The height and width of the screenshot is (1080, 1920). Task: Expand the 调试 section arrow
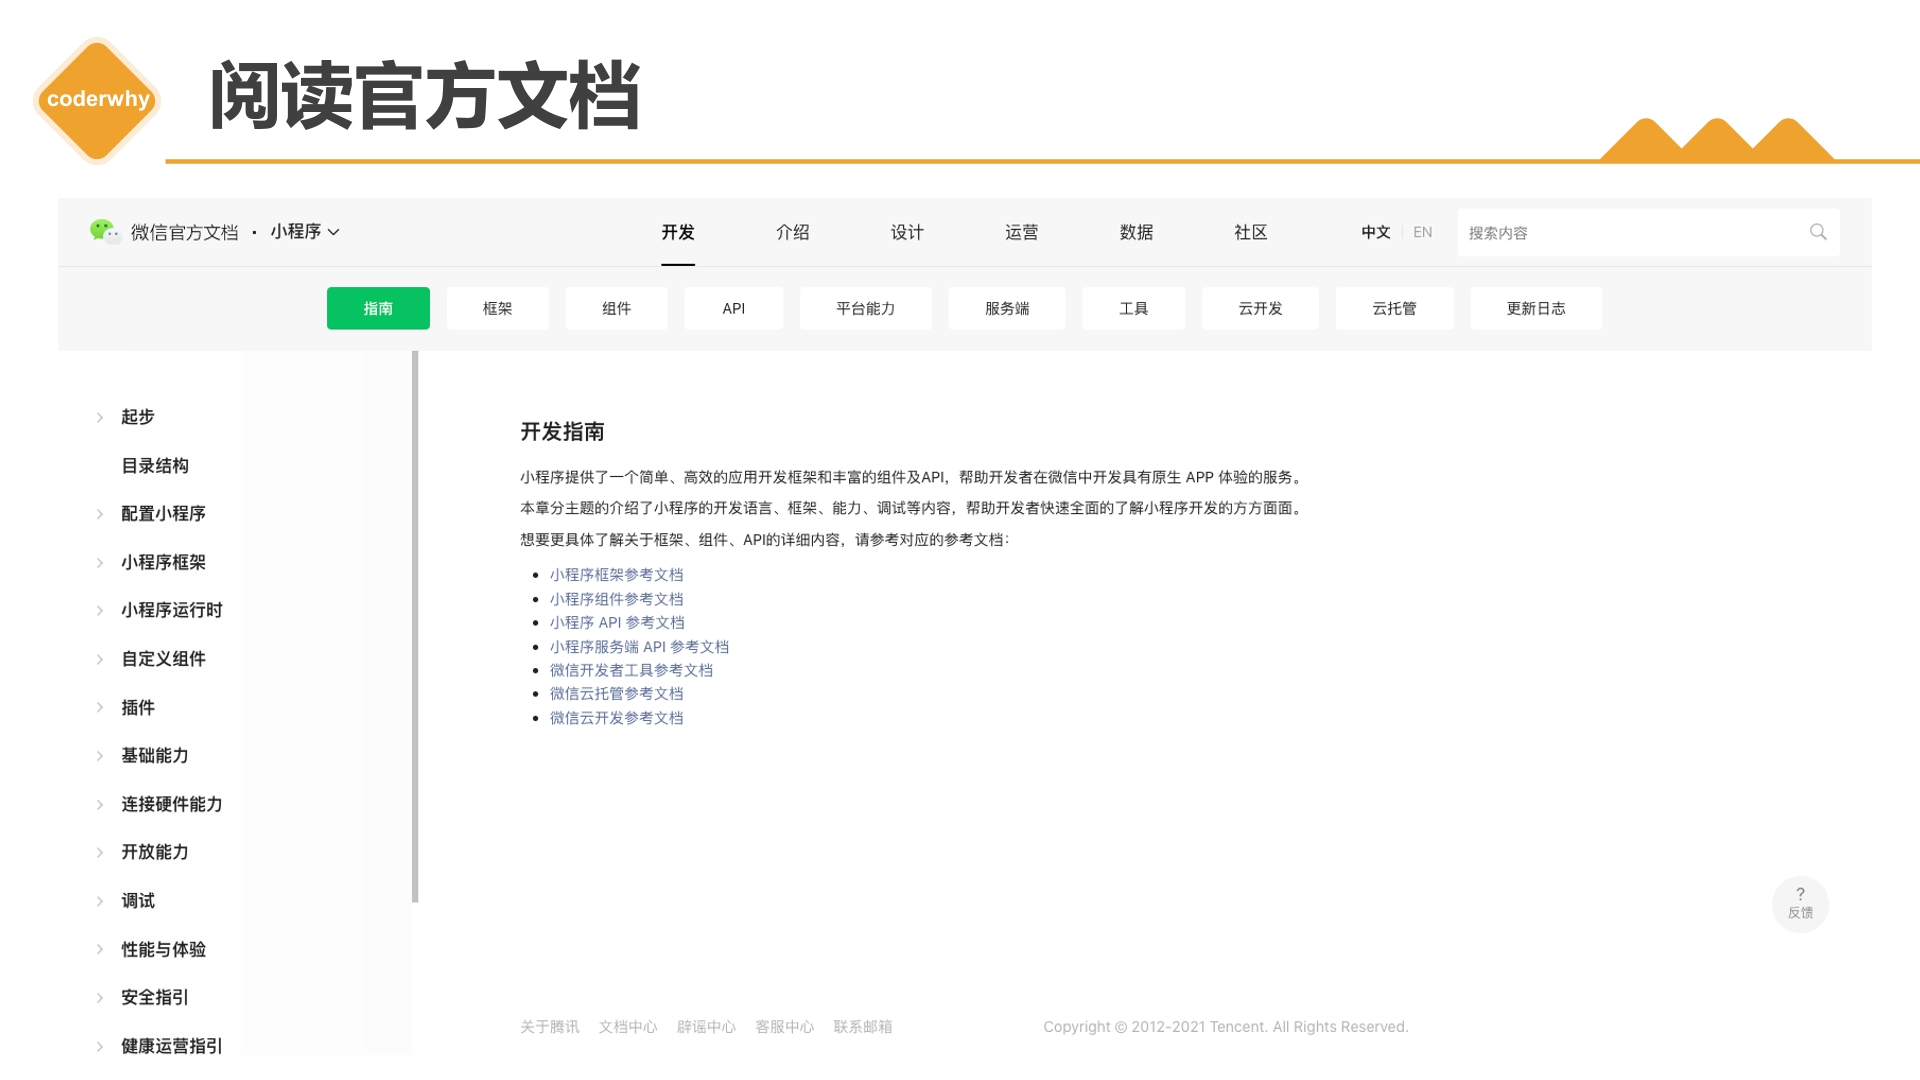[100, 901]
